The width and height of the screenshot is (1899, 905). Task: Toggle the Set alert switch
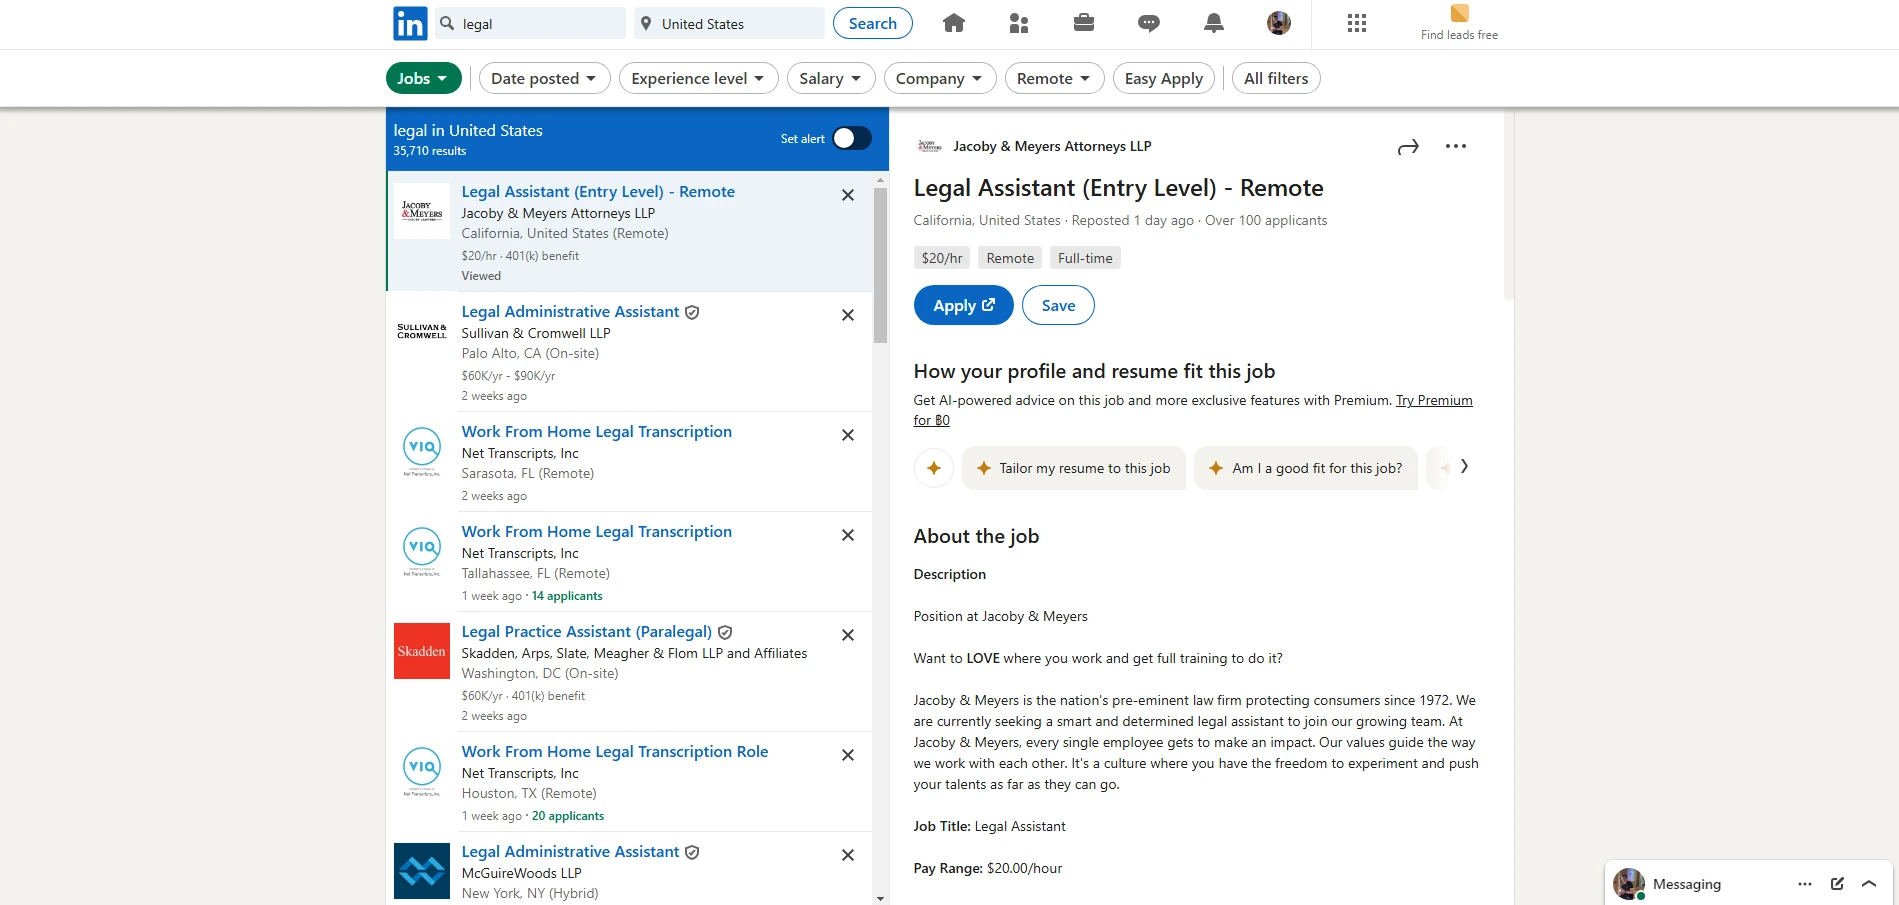tap(852, 138)
